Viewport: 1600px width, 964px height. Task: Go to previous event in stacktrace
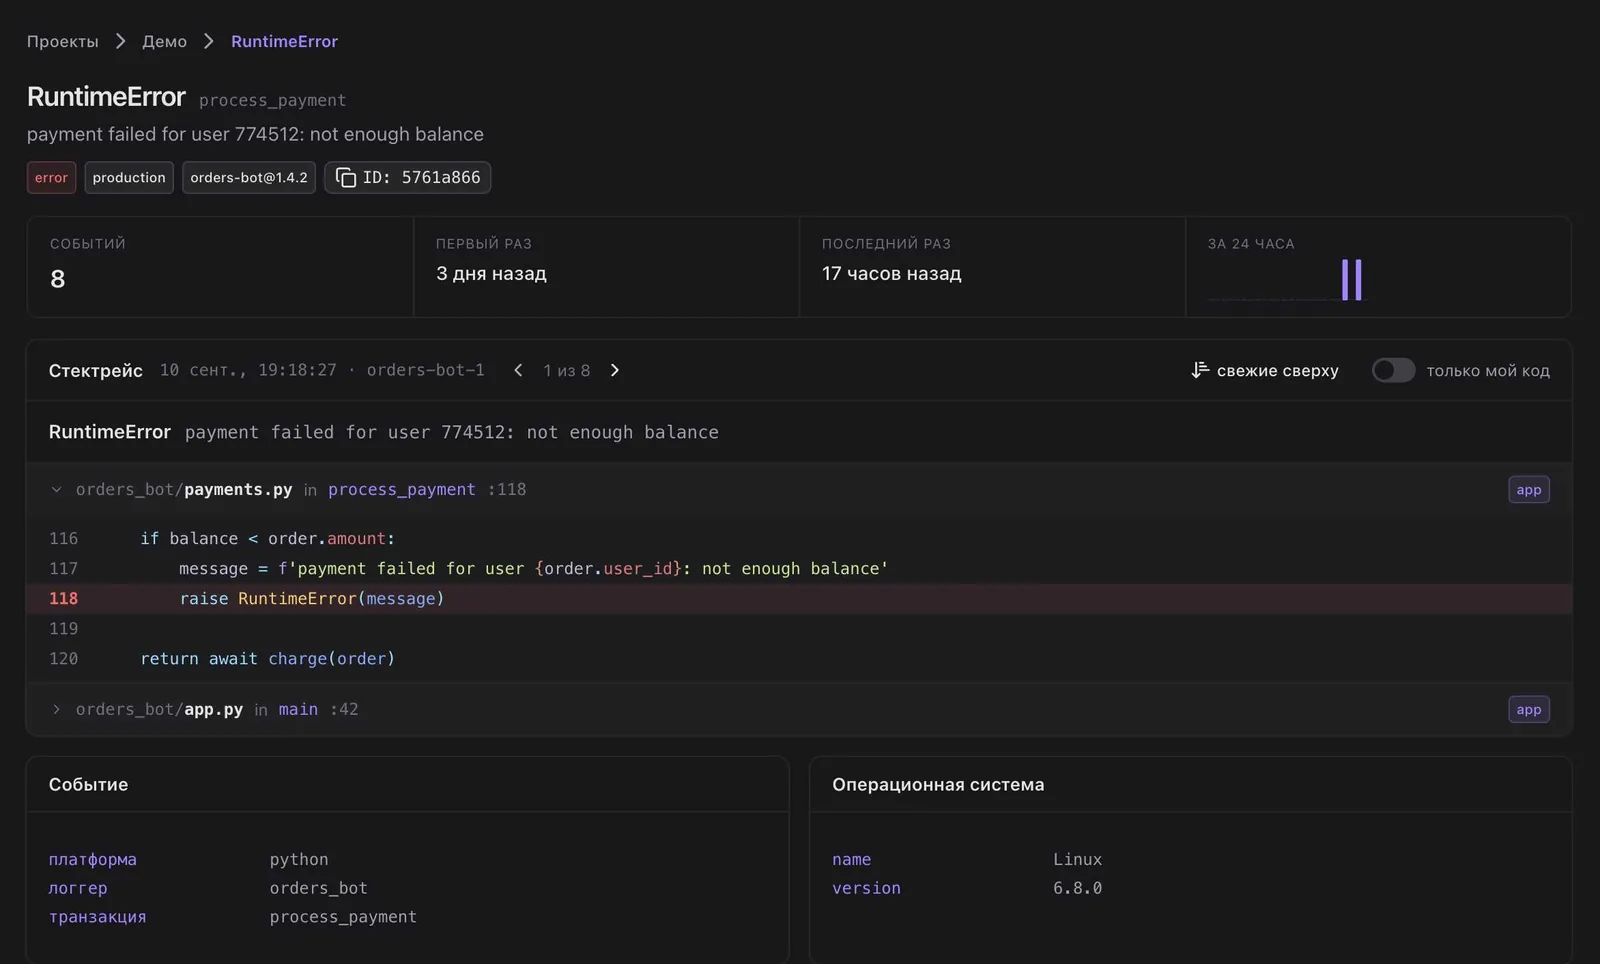pos(518,370)
